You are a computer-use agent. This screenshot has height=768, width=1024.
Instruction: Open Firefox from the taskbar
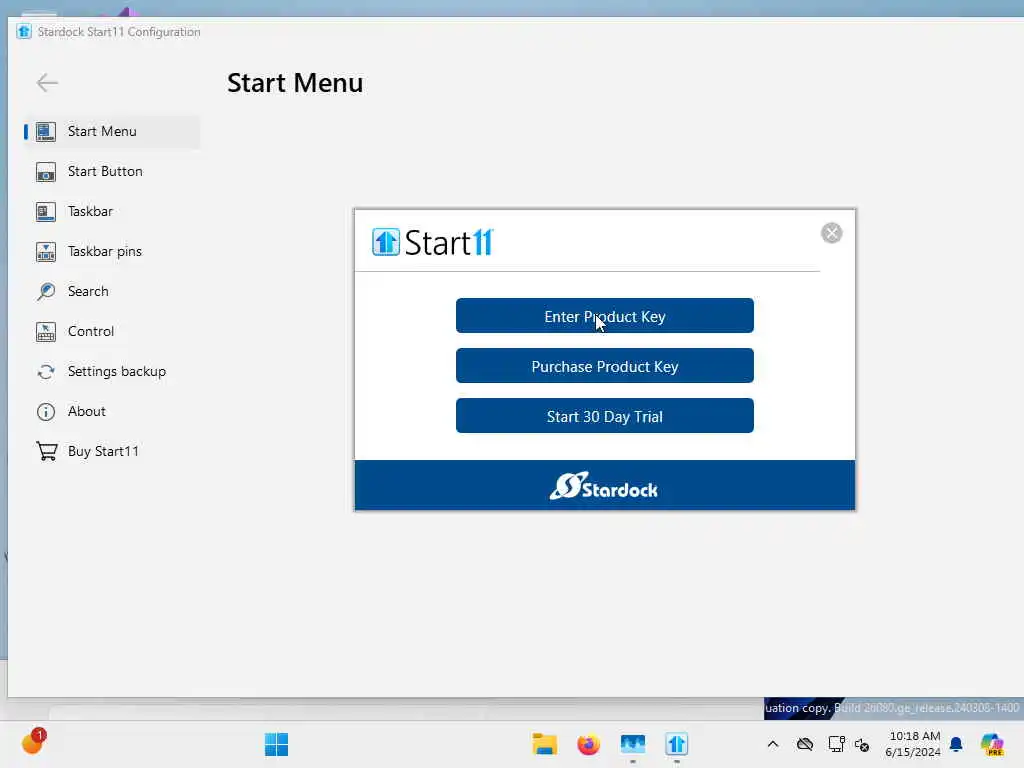[x=588, y=744]
